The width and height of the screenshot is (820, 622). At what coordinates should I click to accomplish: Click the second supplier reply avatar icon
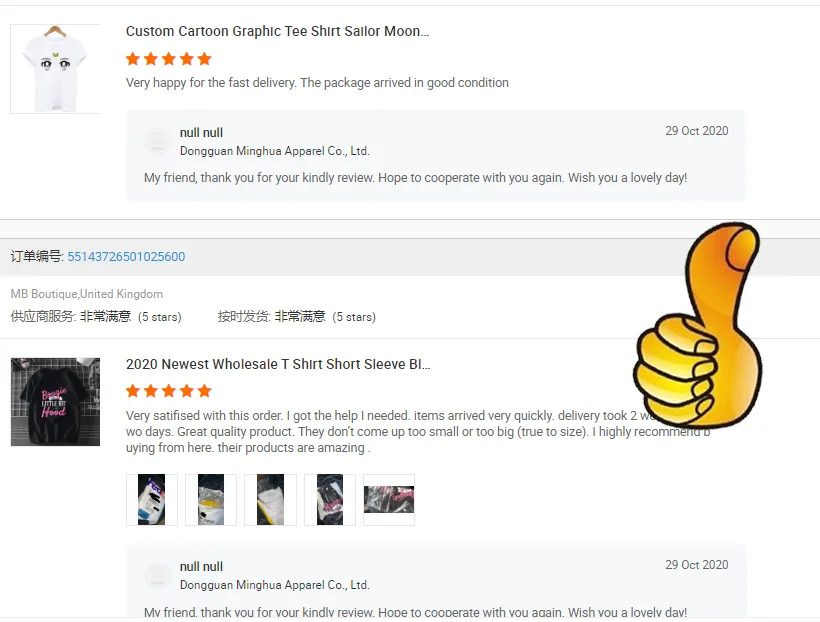(x=157, y=575)
